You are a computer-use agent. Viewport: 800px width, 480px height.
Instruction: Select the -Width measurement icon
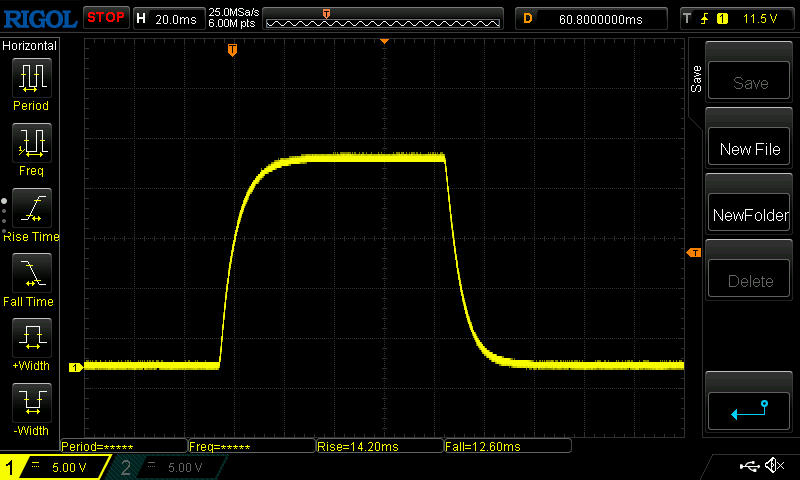click(31, 404)
